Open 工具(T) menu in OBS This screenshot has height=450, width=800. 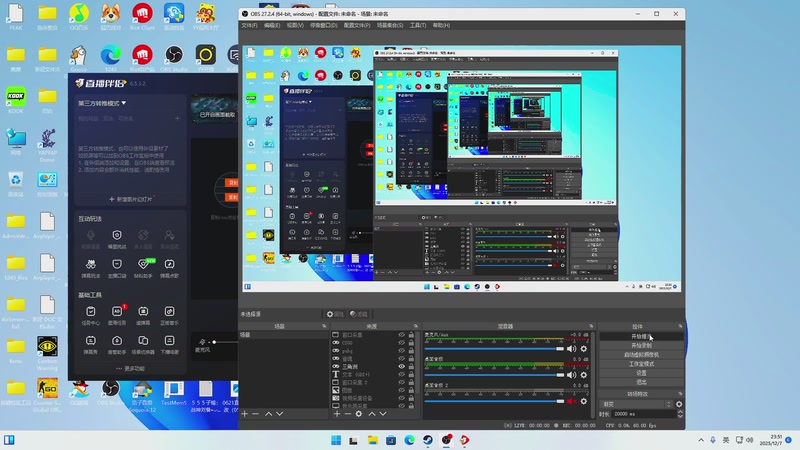pyautogui.click(x=418, y=25)
